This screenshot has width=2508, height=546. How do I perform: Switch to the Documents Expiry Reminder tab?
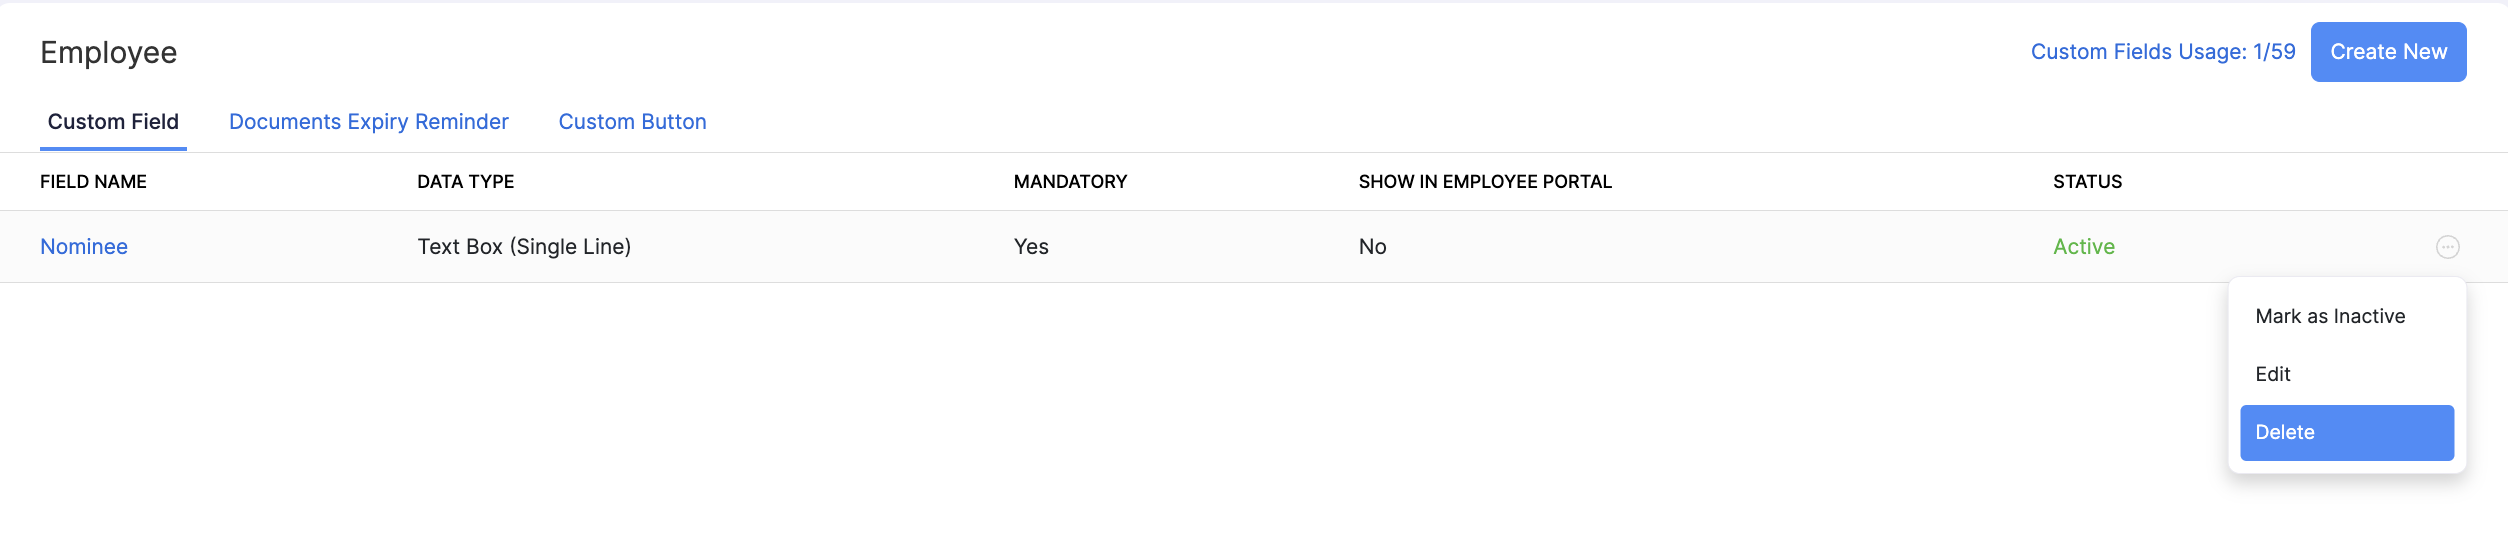click(368, 122)
